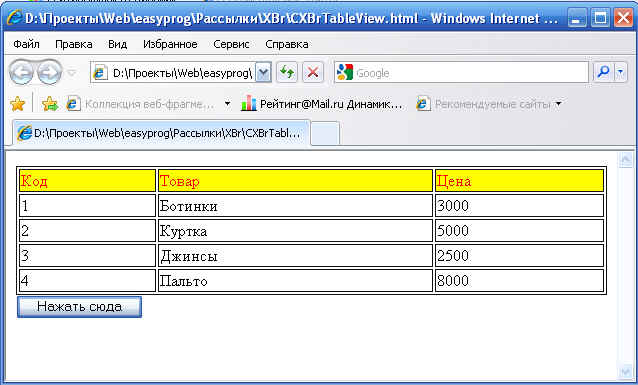The width and height of the screenshot is (638, 385).
Task: Open the Избранное menu
Action: pyautogui.click(x=170, y=44)
